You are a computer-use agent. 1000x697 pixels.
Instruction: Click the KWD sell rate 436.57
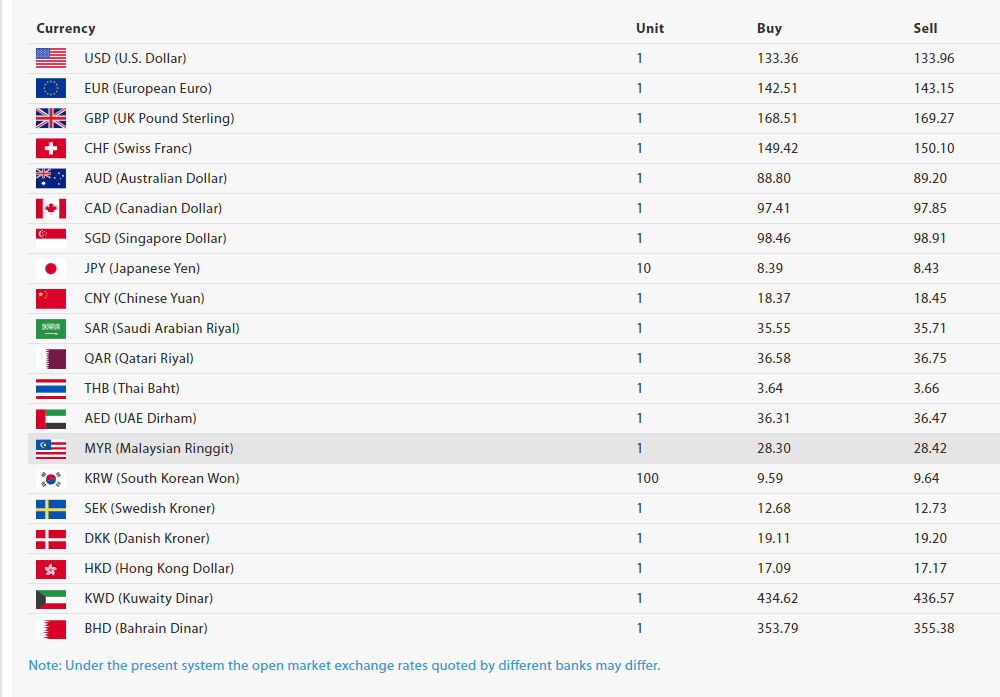(933, 598)
